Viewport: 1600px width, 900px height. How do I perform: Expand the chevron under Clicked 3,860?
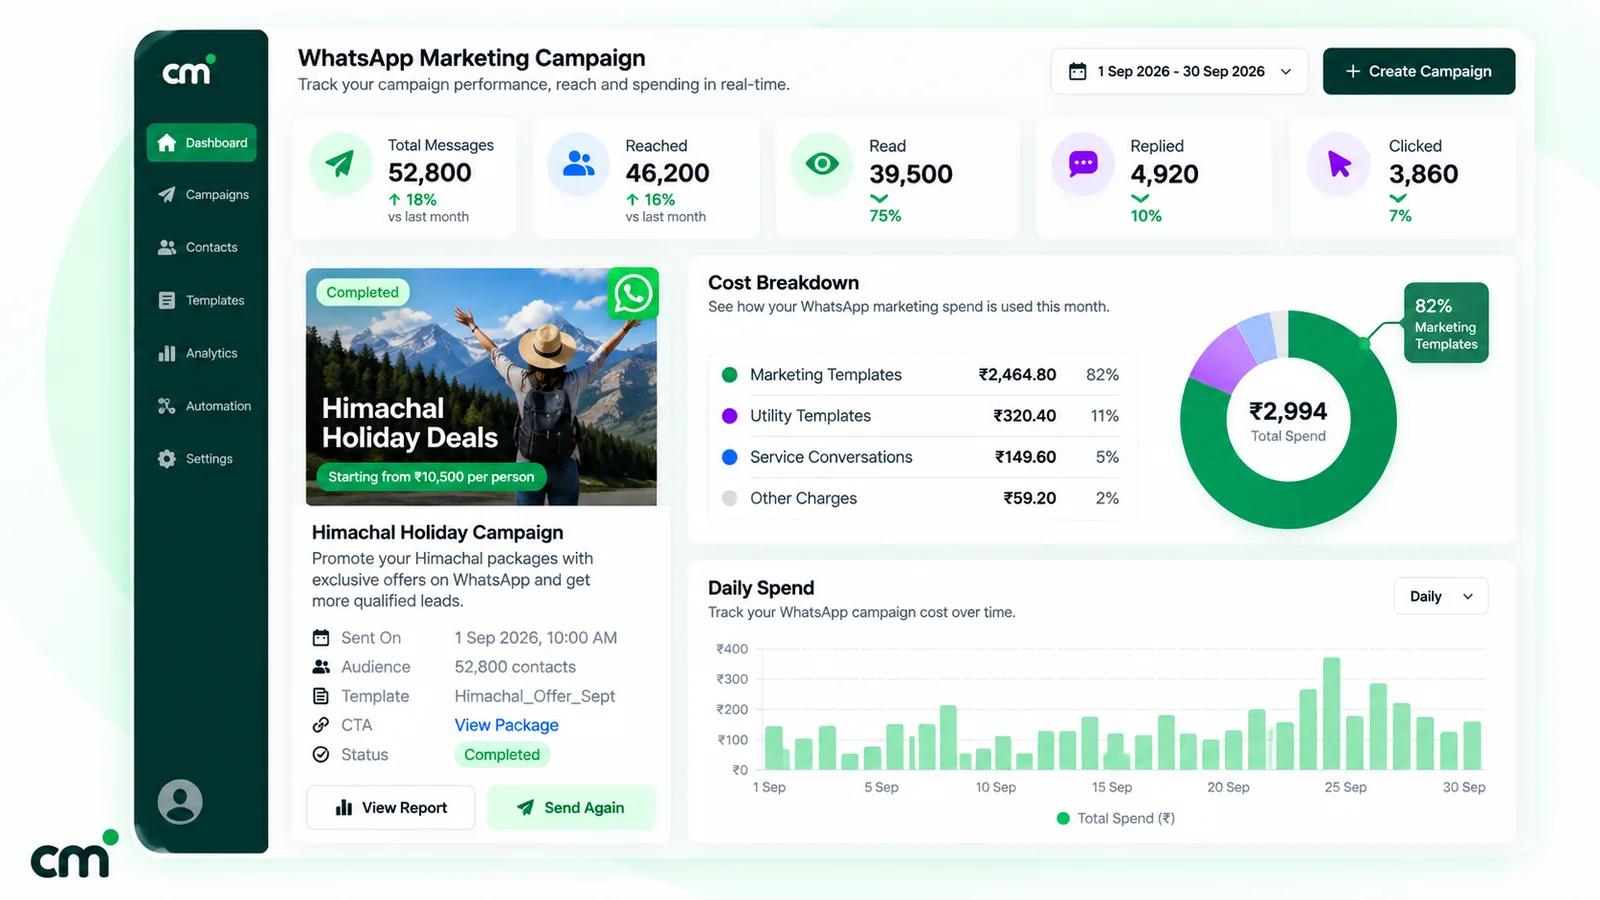click(x=1398, y=198)
